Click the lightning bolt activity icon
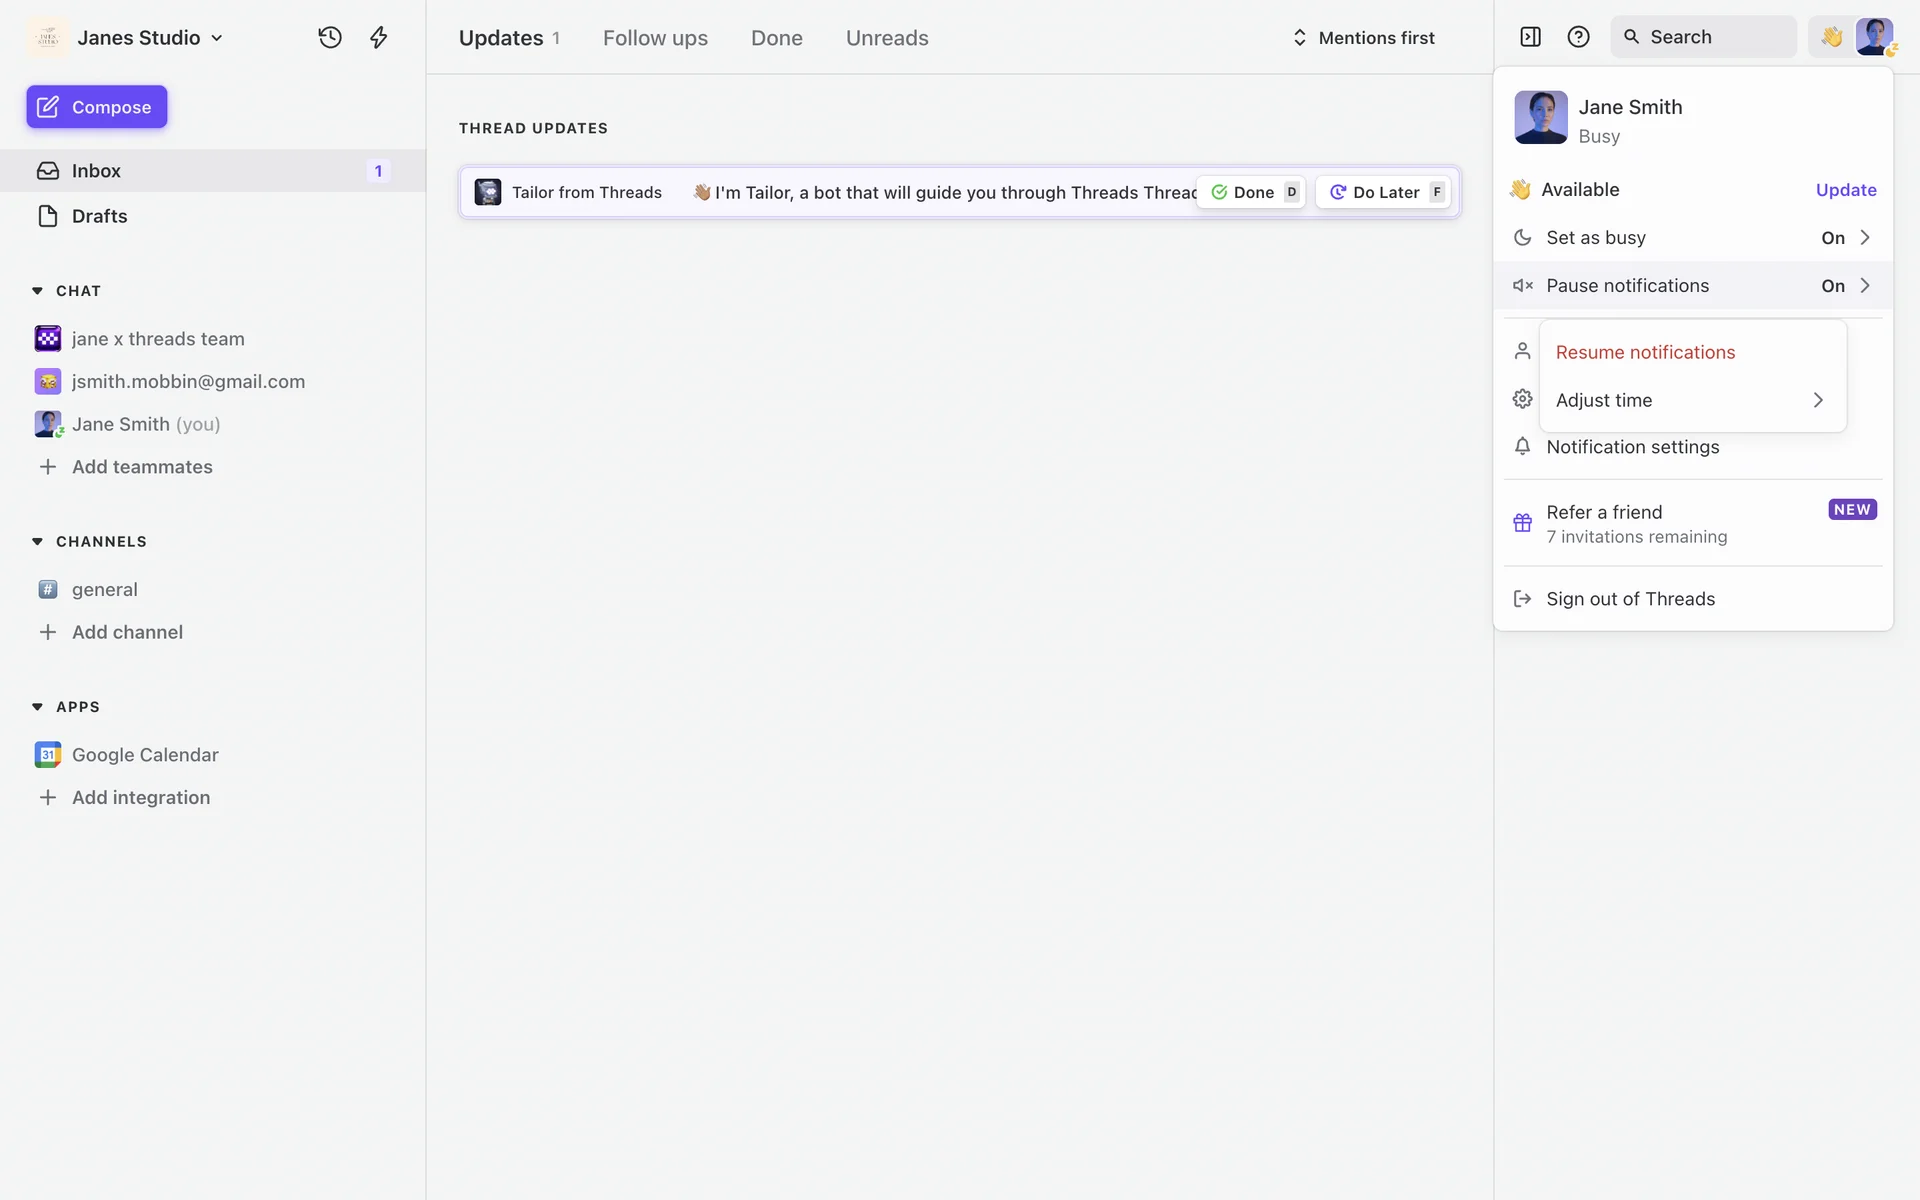This screenshot has width=1920, height=1200. [378, 38]
